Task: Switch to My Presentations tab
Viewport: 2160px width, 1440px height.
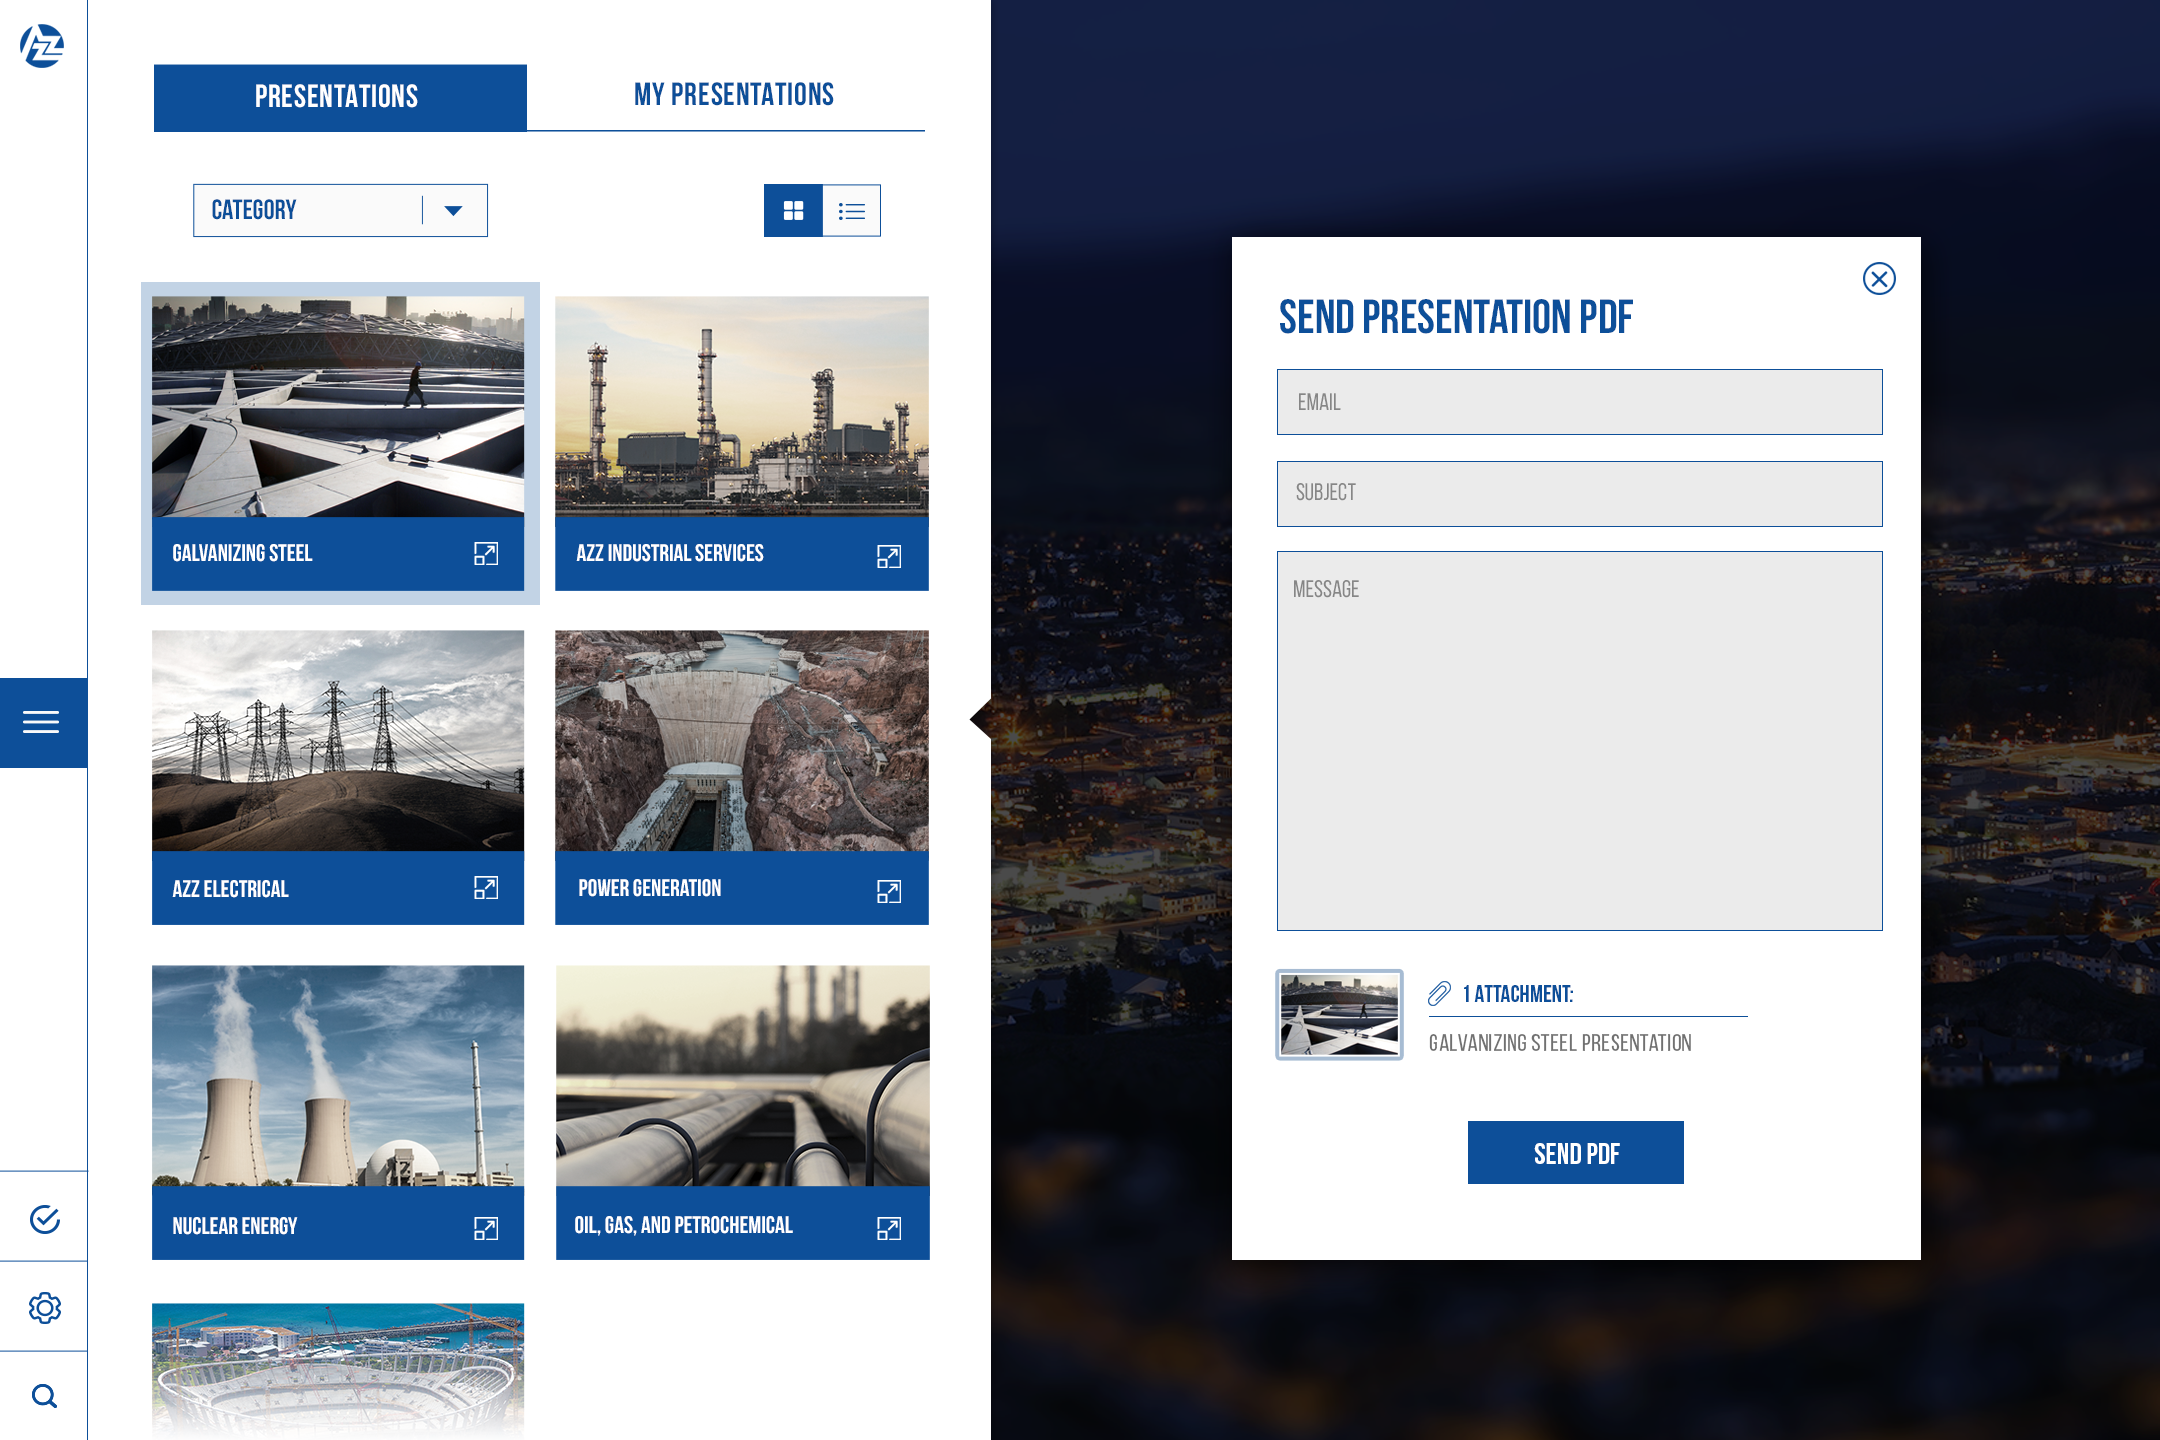Action: pyautogui.click(x=733, y=96)
